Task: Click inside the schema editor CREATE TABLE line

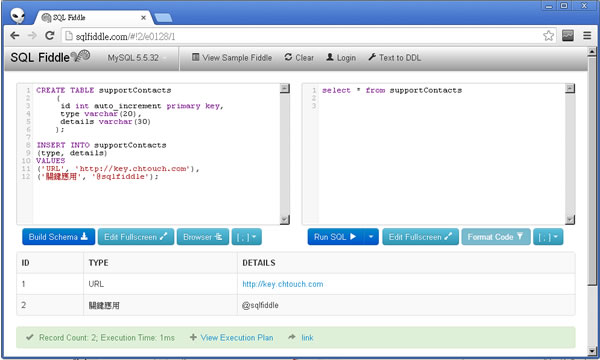Action: 103,90
